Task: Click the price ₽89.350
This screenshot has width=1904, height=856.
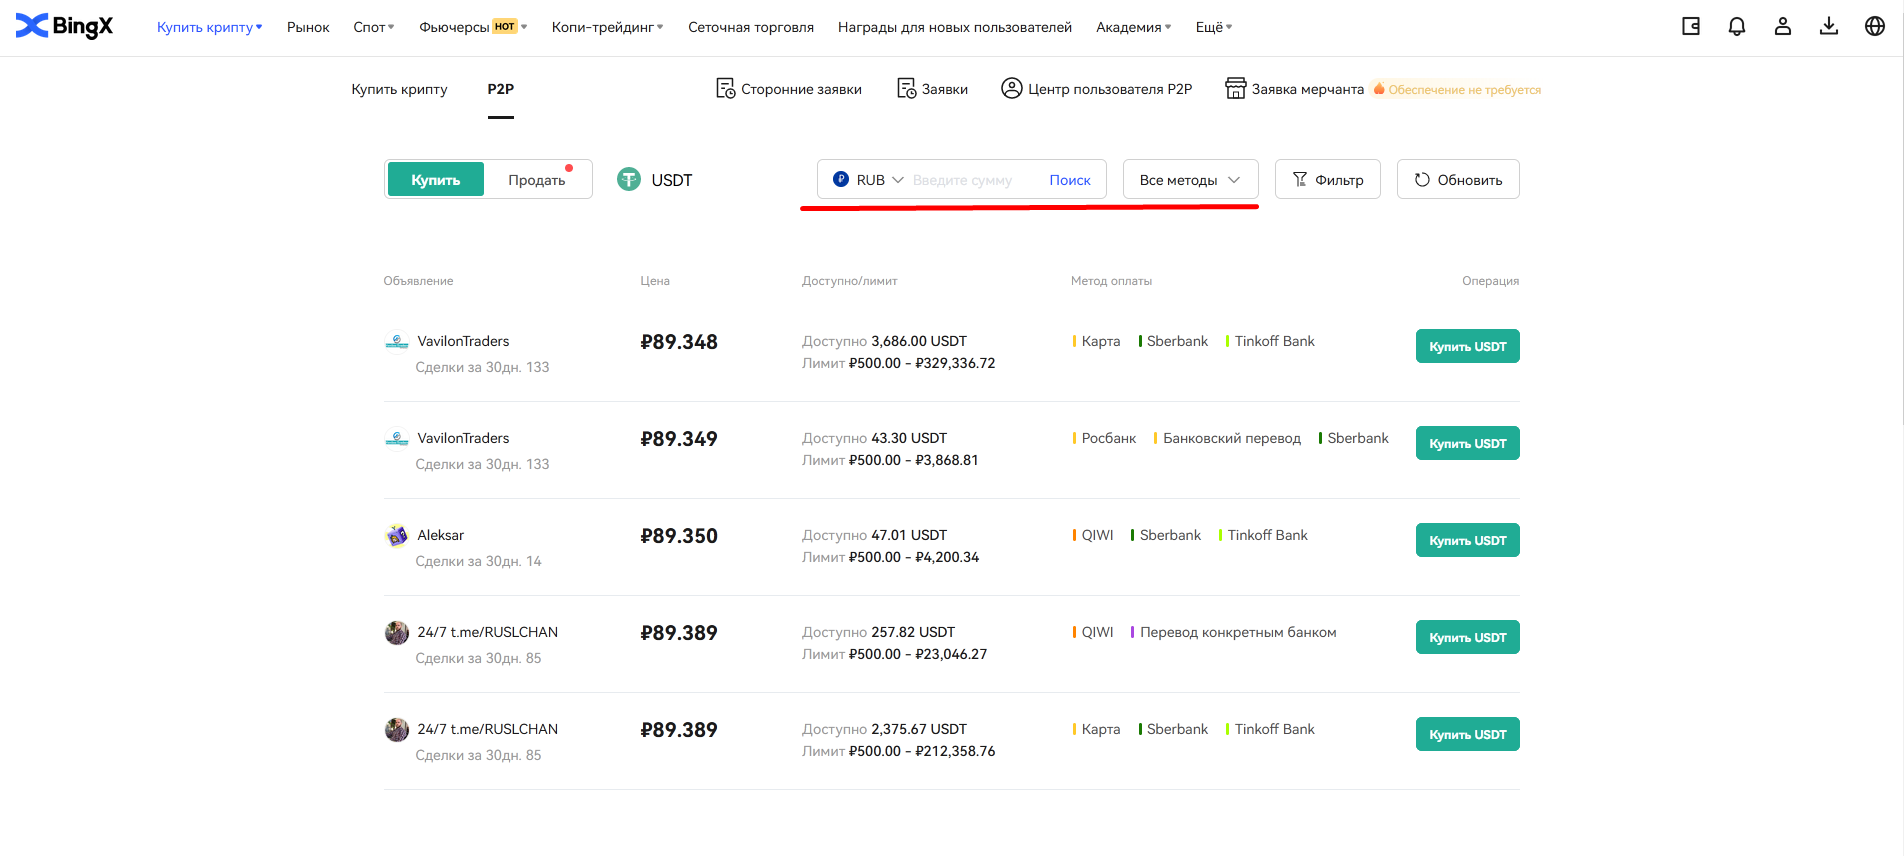Action: pos(679,536)
